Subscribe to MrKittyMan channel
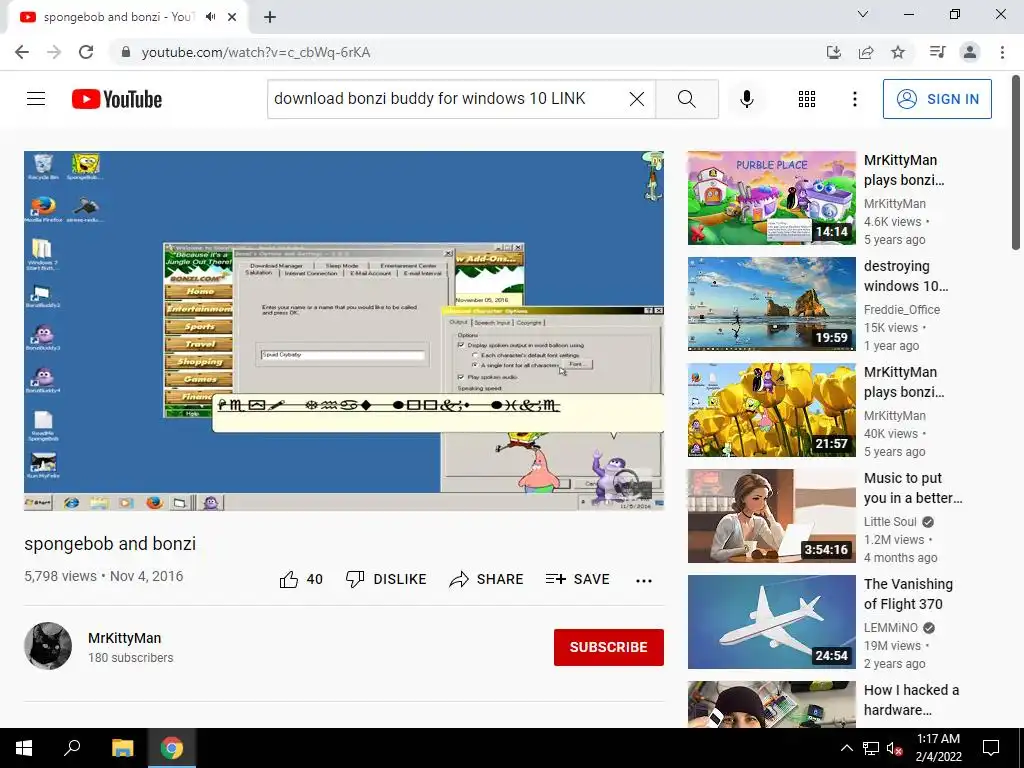 (x=609, y=647)
